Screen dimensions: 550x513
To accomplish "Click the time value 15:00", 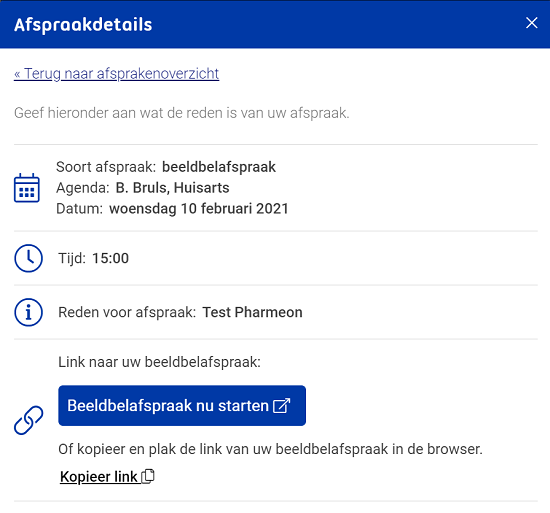I will point(110,258).
